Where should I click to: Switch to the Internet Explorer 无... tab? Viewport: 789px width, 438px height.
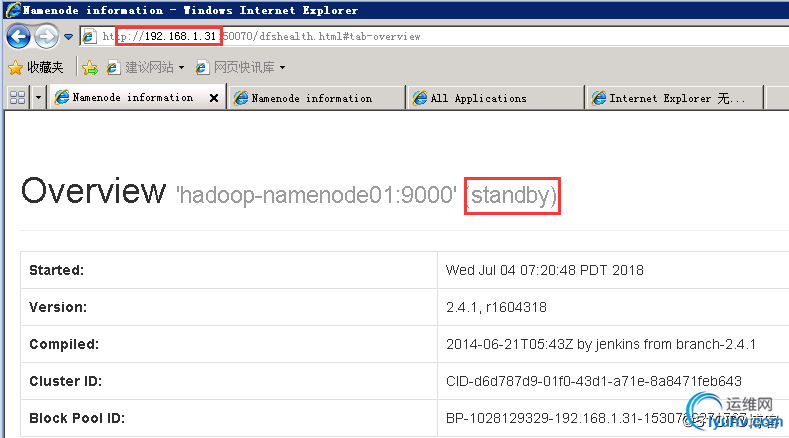click(674, 98)
